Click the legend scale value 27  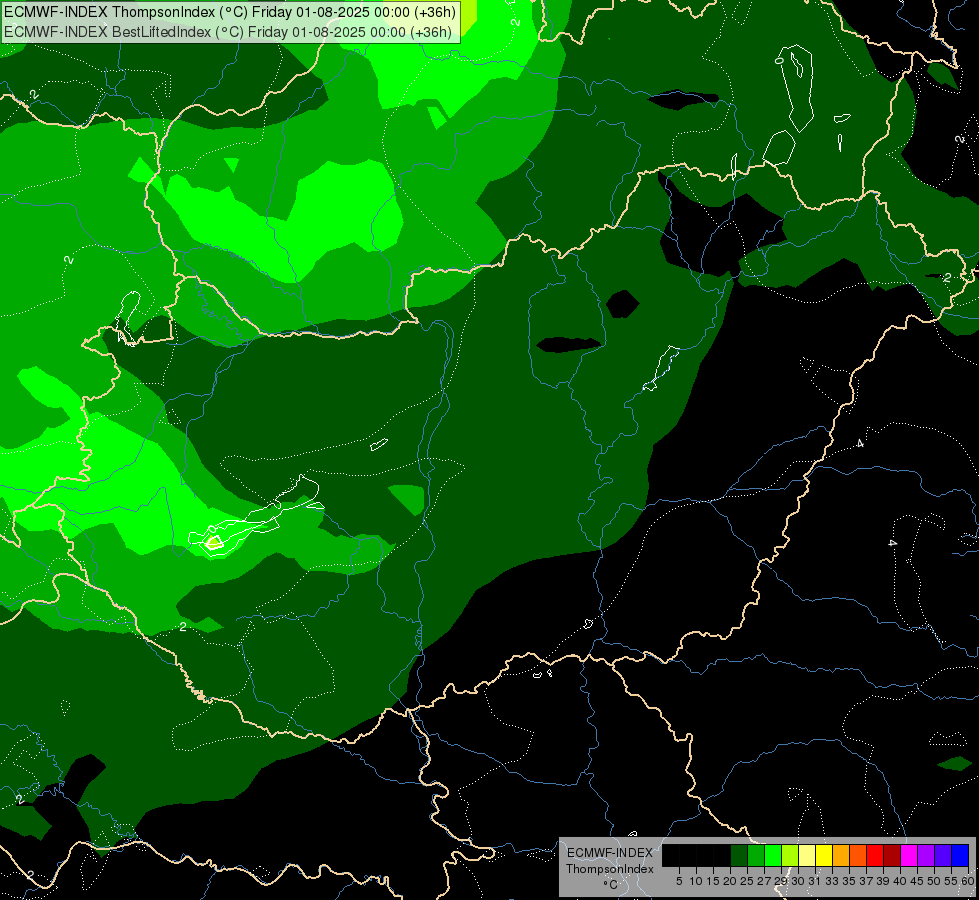[764, 881]
